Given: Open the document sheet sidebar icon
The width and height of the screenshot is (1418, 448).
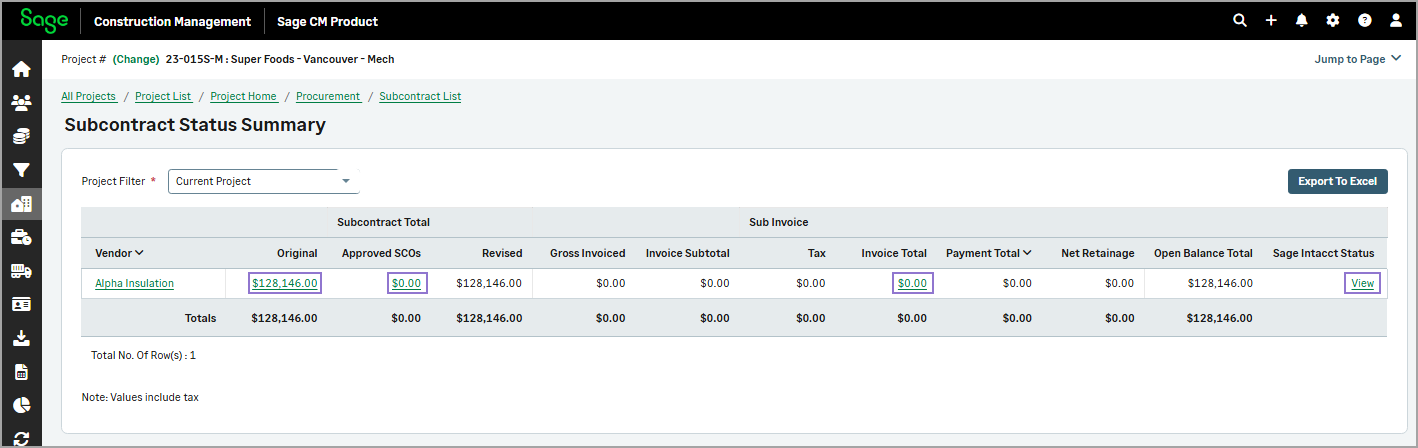Looking at the screenshot, I should click(x=21, y=372).
